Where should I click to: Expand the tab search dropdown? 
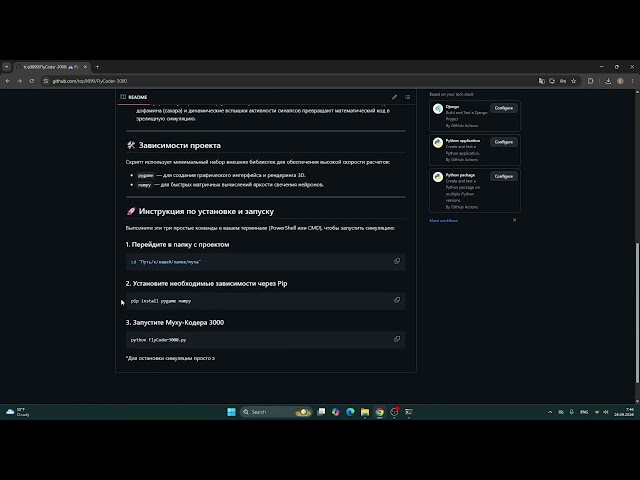7,67
